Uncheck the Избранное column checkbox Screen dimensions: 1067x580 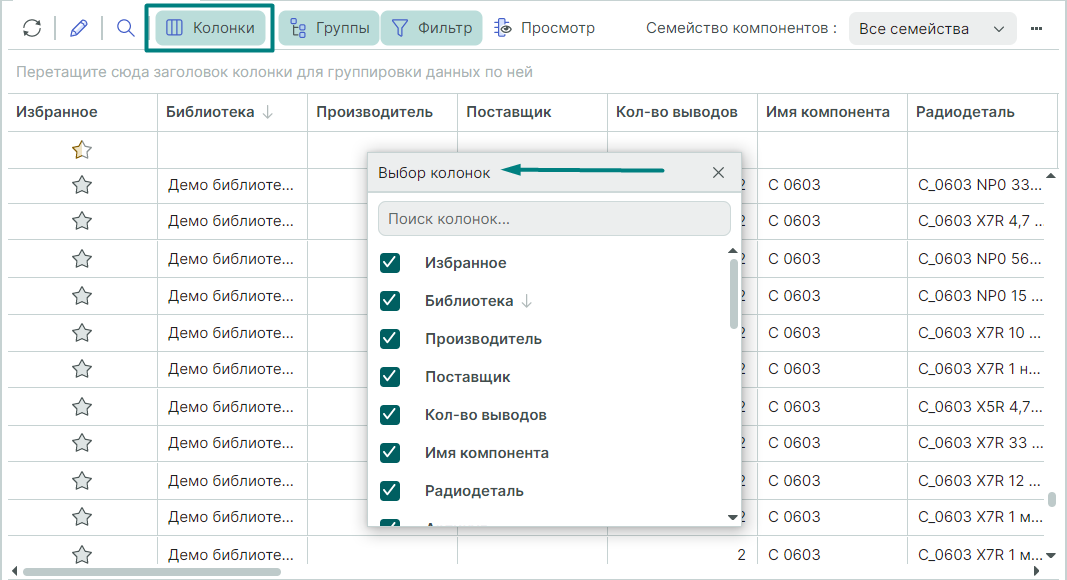390,263
